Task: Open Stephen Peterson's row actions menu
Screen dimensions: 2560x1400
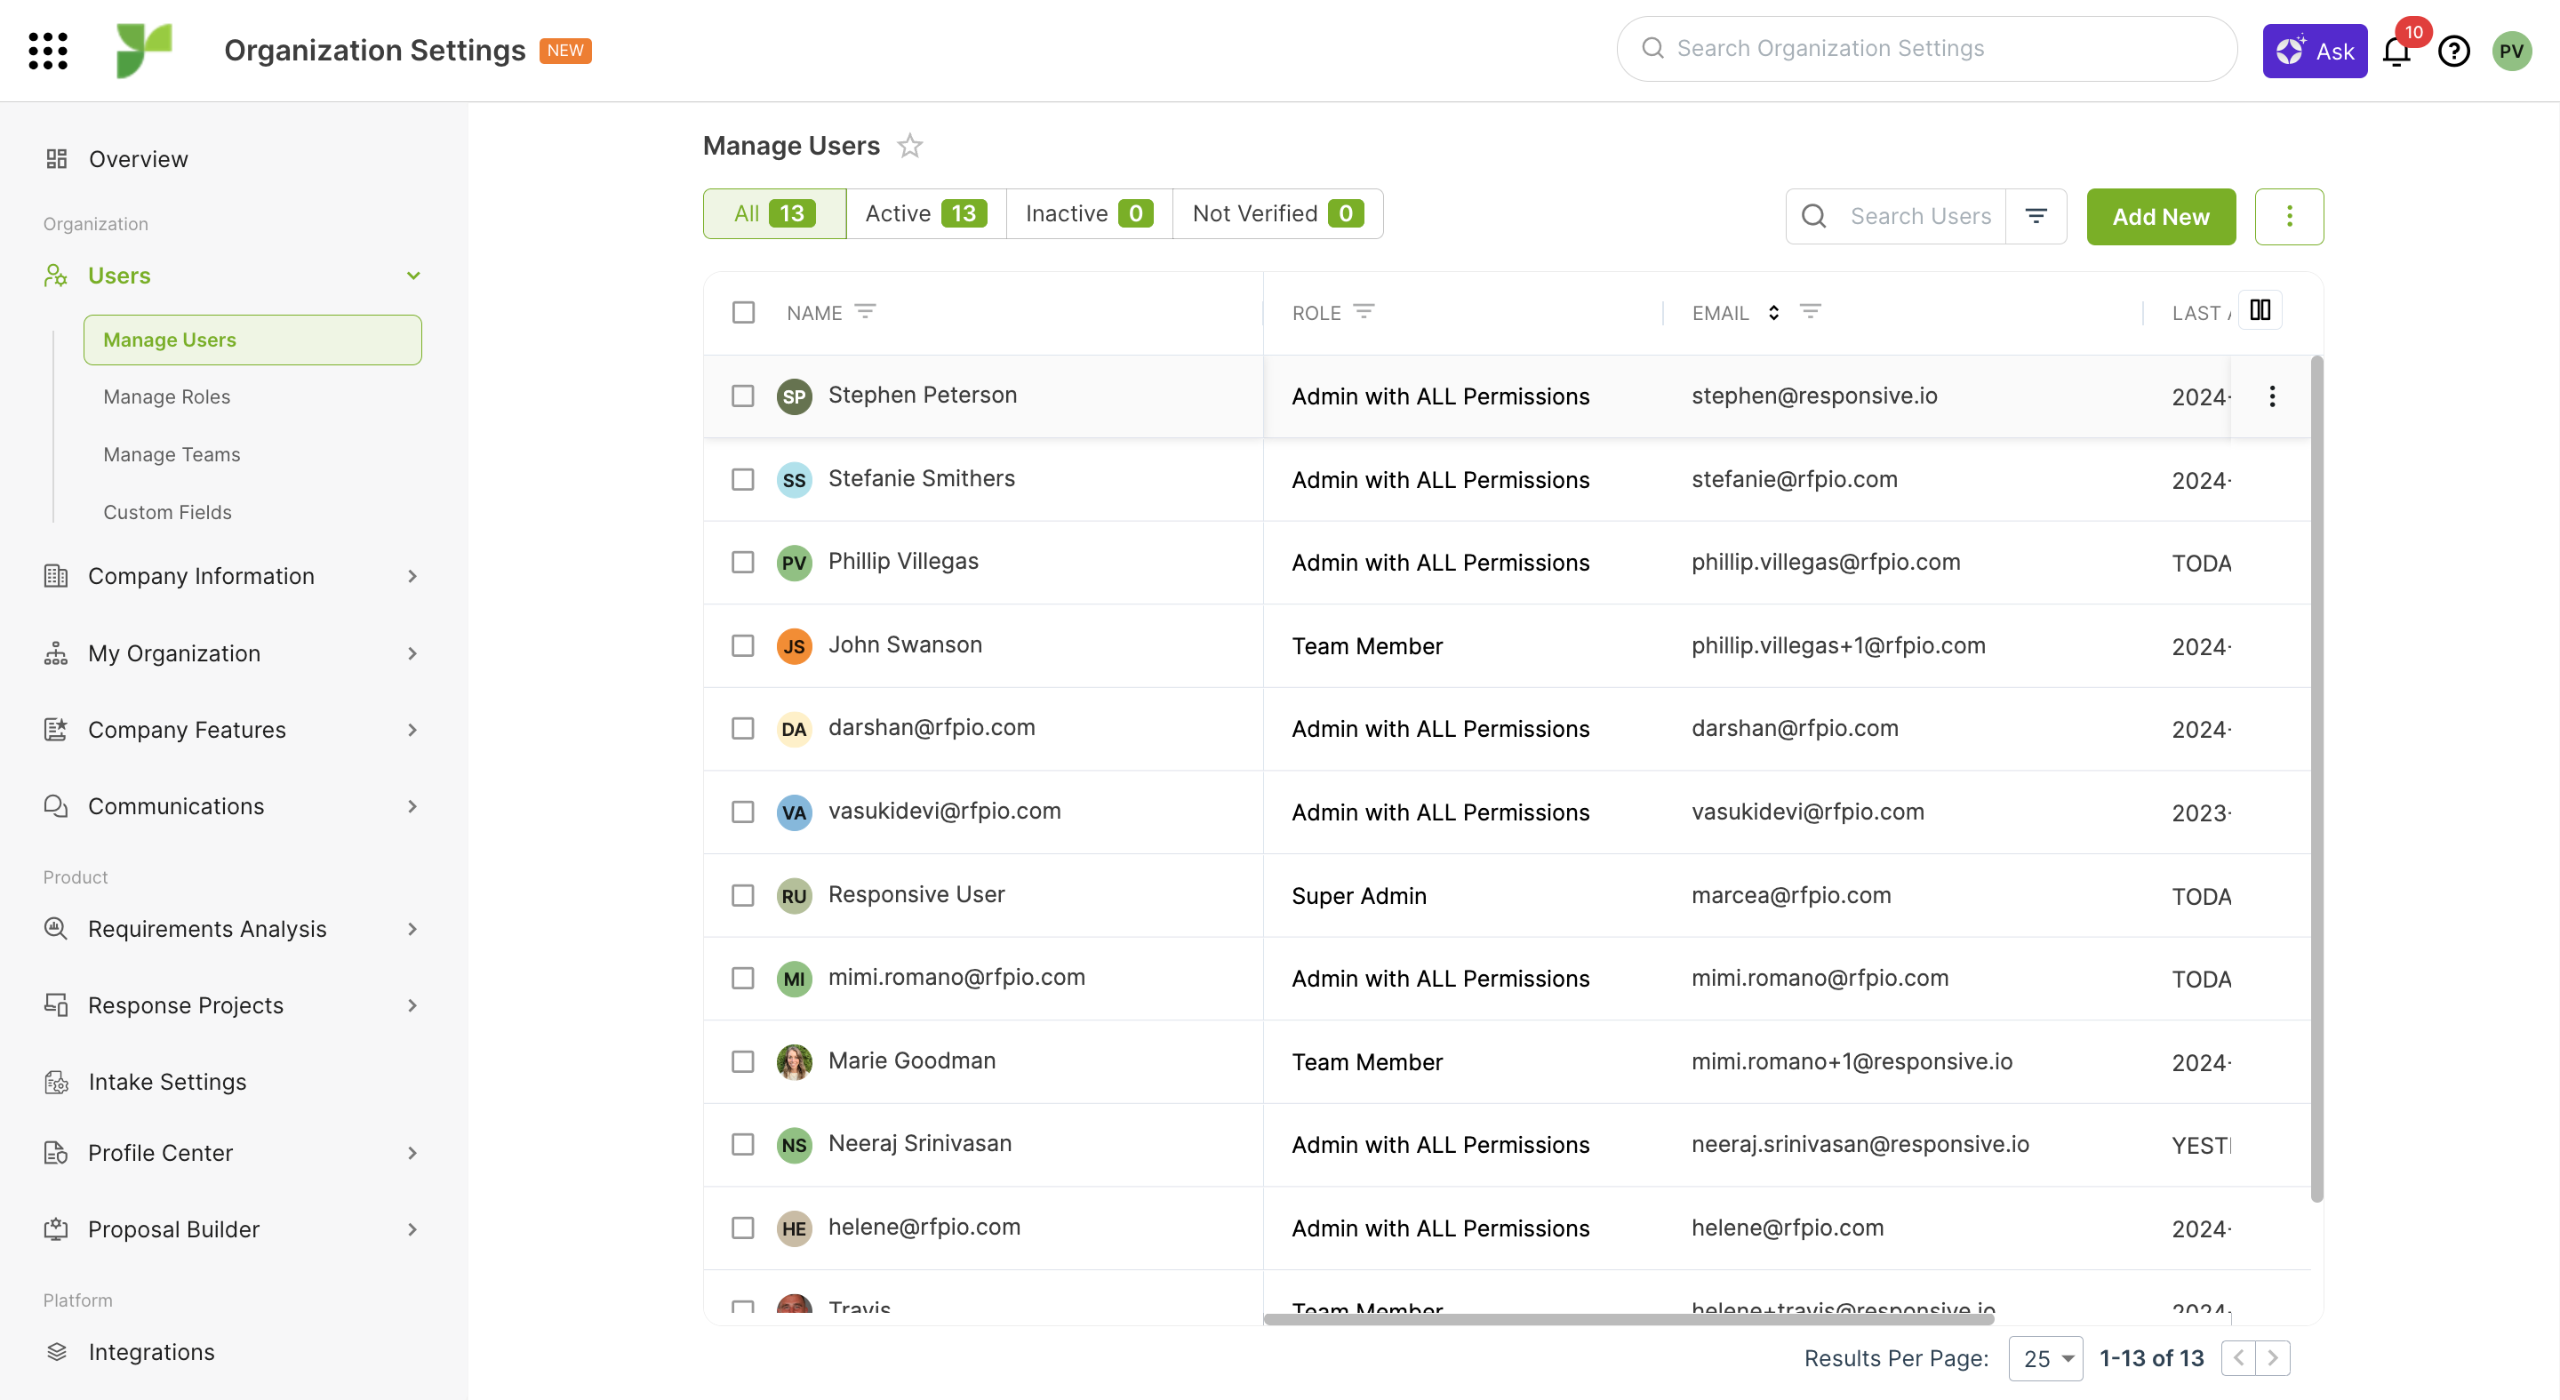Action: (x=2272, y=396)
